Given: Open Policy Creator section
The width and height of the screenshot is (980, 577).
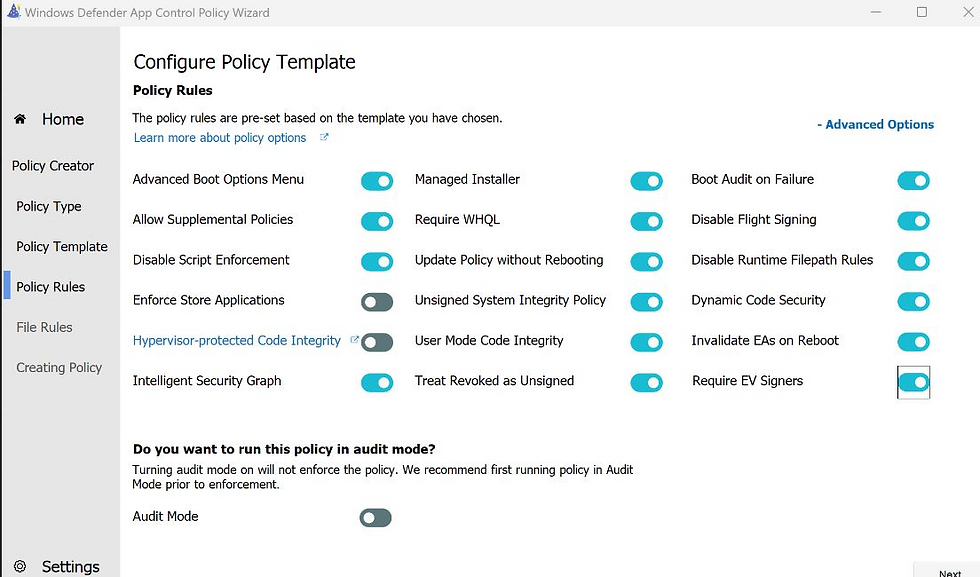Looking at the screenshot, I should pos(52,166).
